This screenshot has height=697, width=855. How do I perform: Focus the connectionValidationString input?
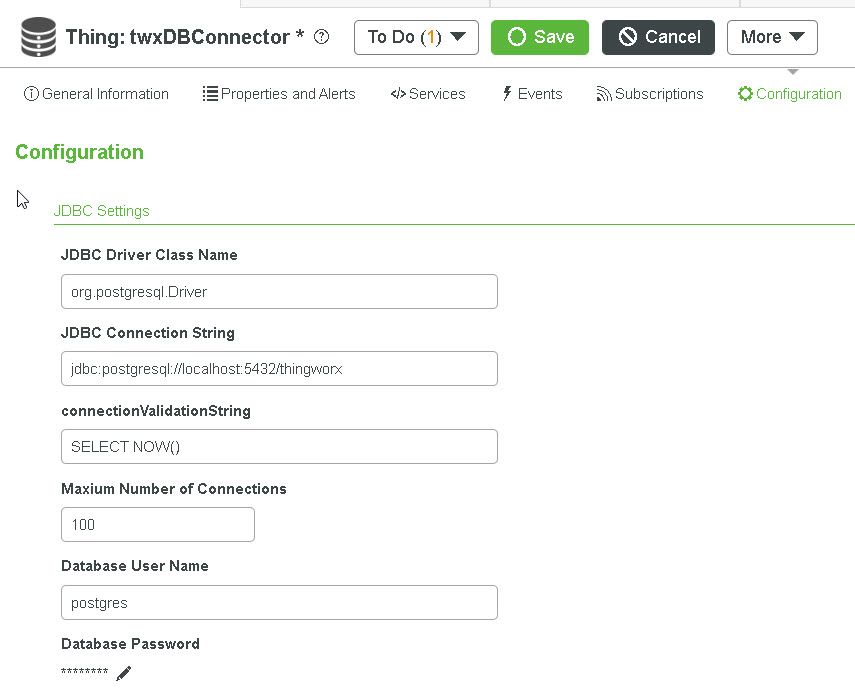click(279, 447)
